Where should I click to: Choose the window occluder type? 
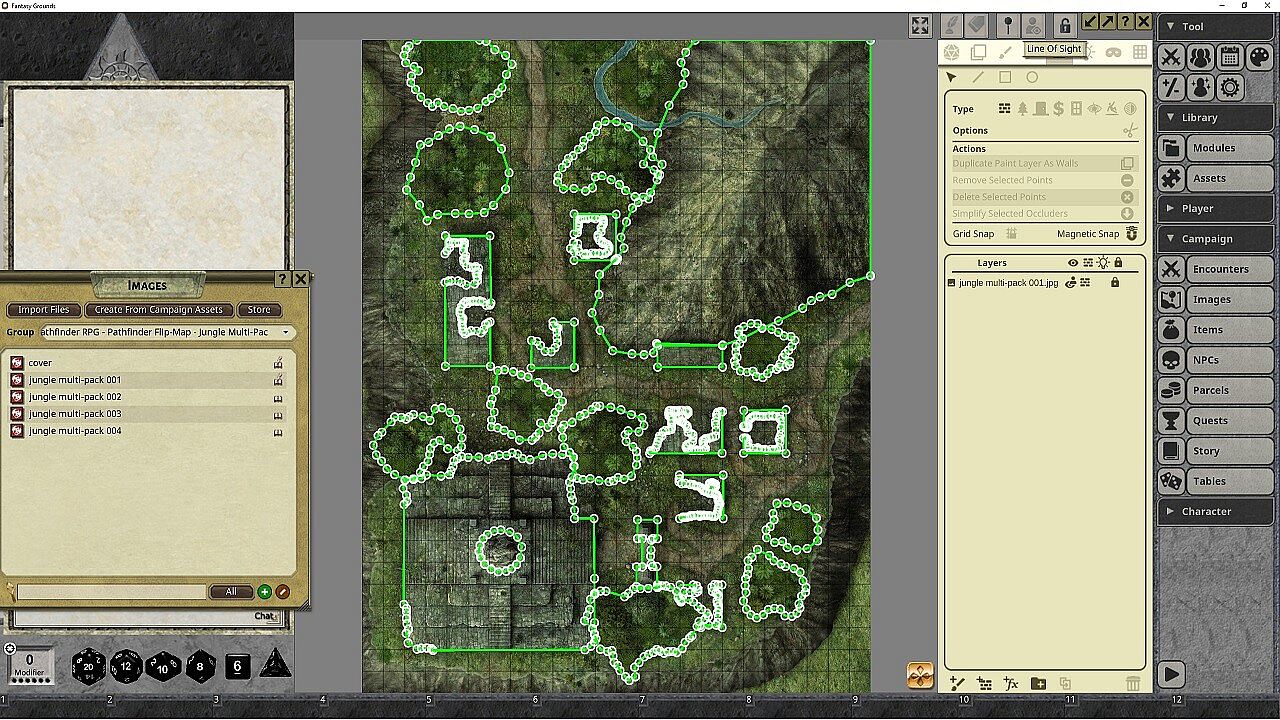[x=1076, y=109]
